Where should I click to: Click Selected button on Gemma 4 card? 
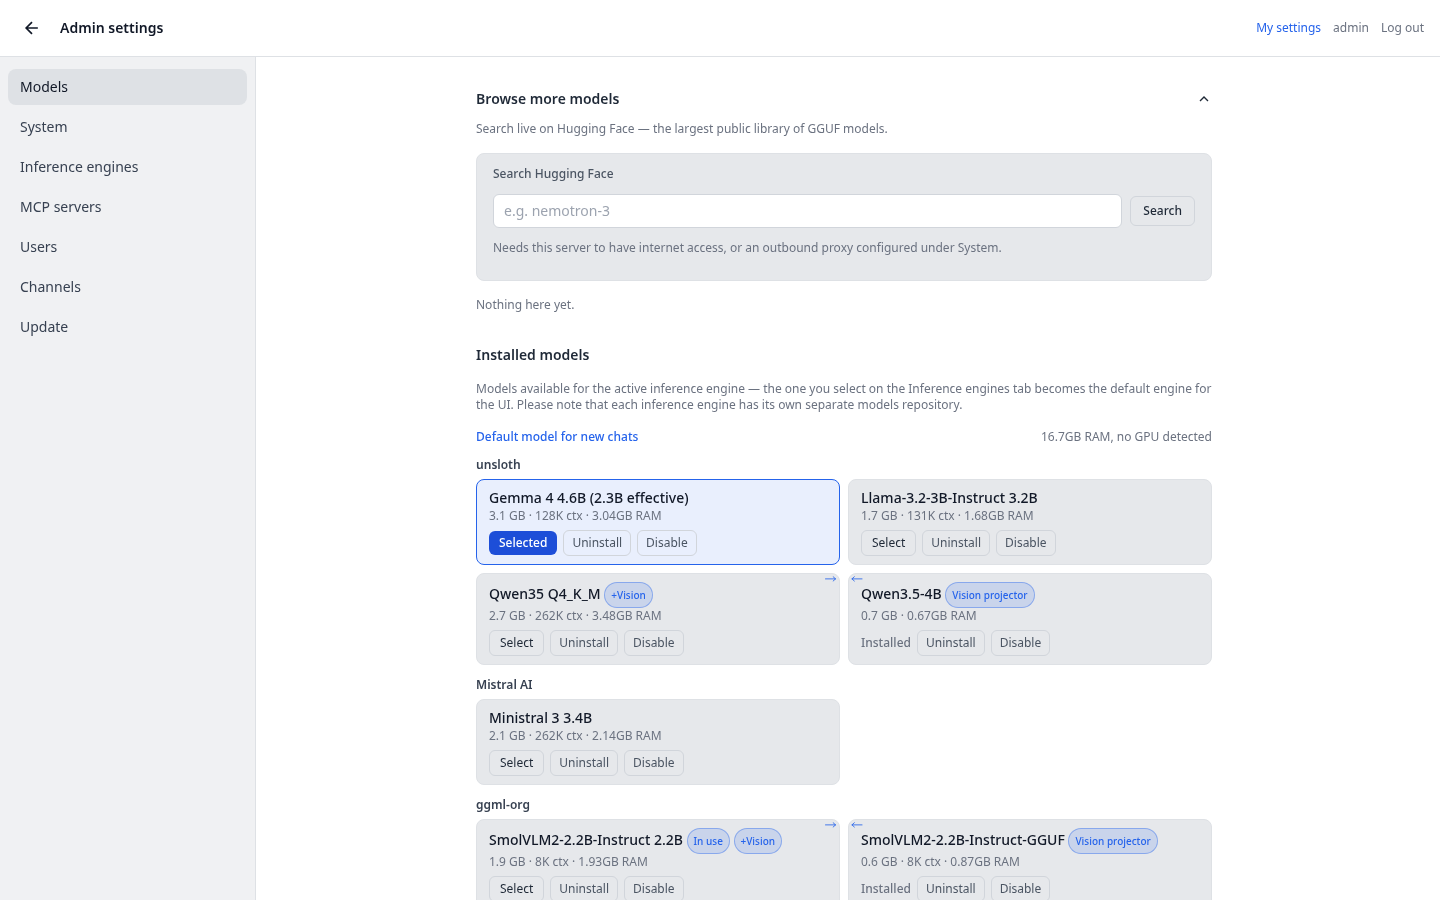(x=523, y=543)
